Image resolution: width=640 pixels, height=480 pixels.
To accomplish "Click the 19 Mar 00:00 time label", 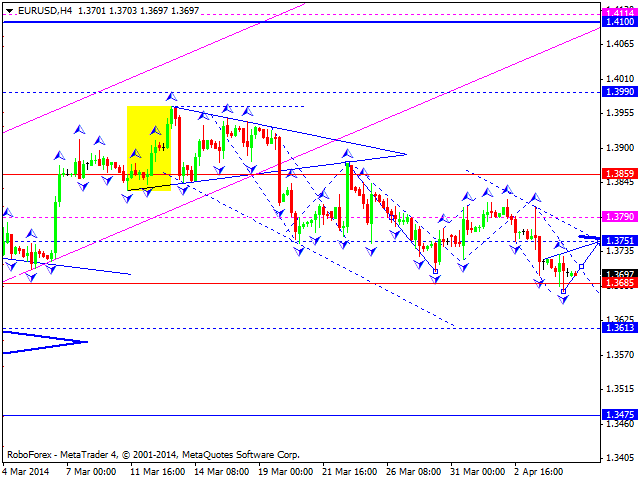I will click(286, 472).
